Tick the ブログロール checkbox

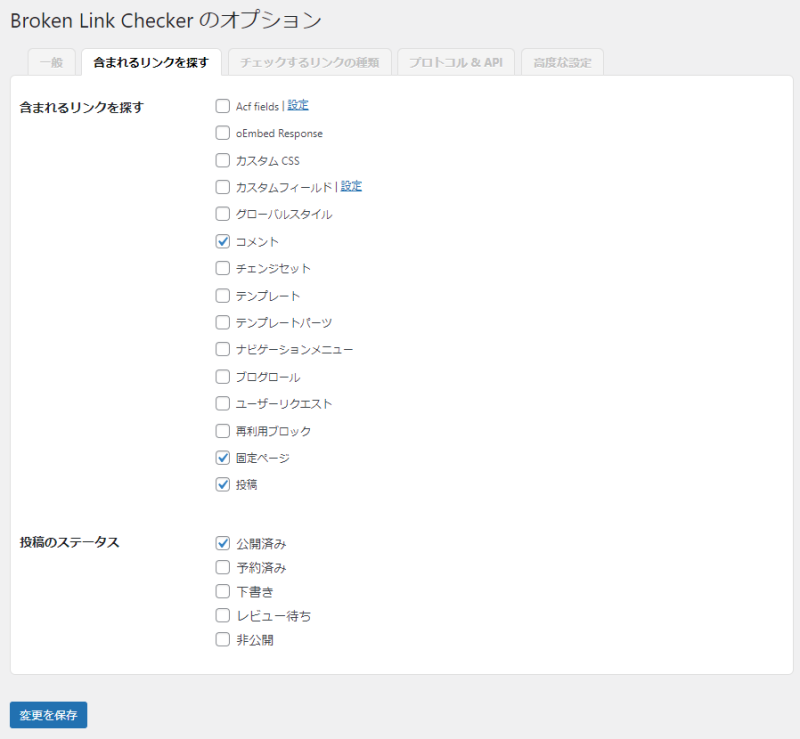tap(222, 377)
